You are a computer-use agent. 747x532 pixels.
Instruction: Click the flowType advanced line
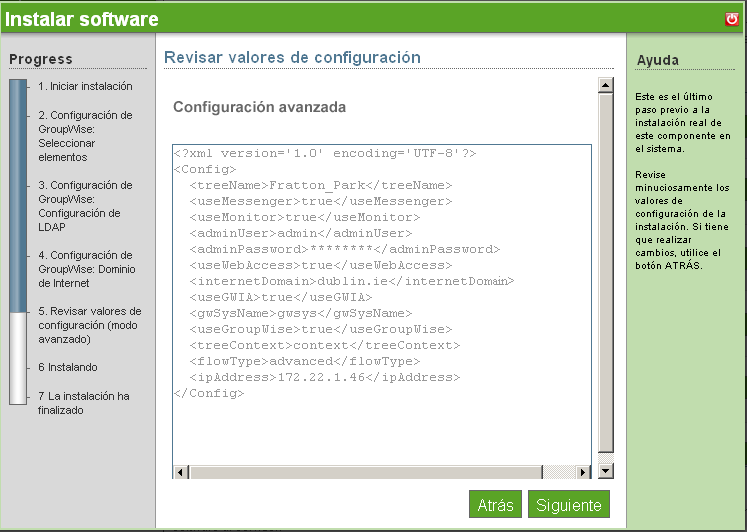coord(305,361)
